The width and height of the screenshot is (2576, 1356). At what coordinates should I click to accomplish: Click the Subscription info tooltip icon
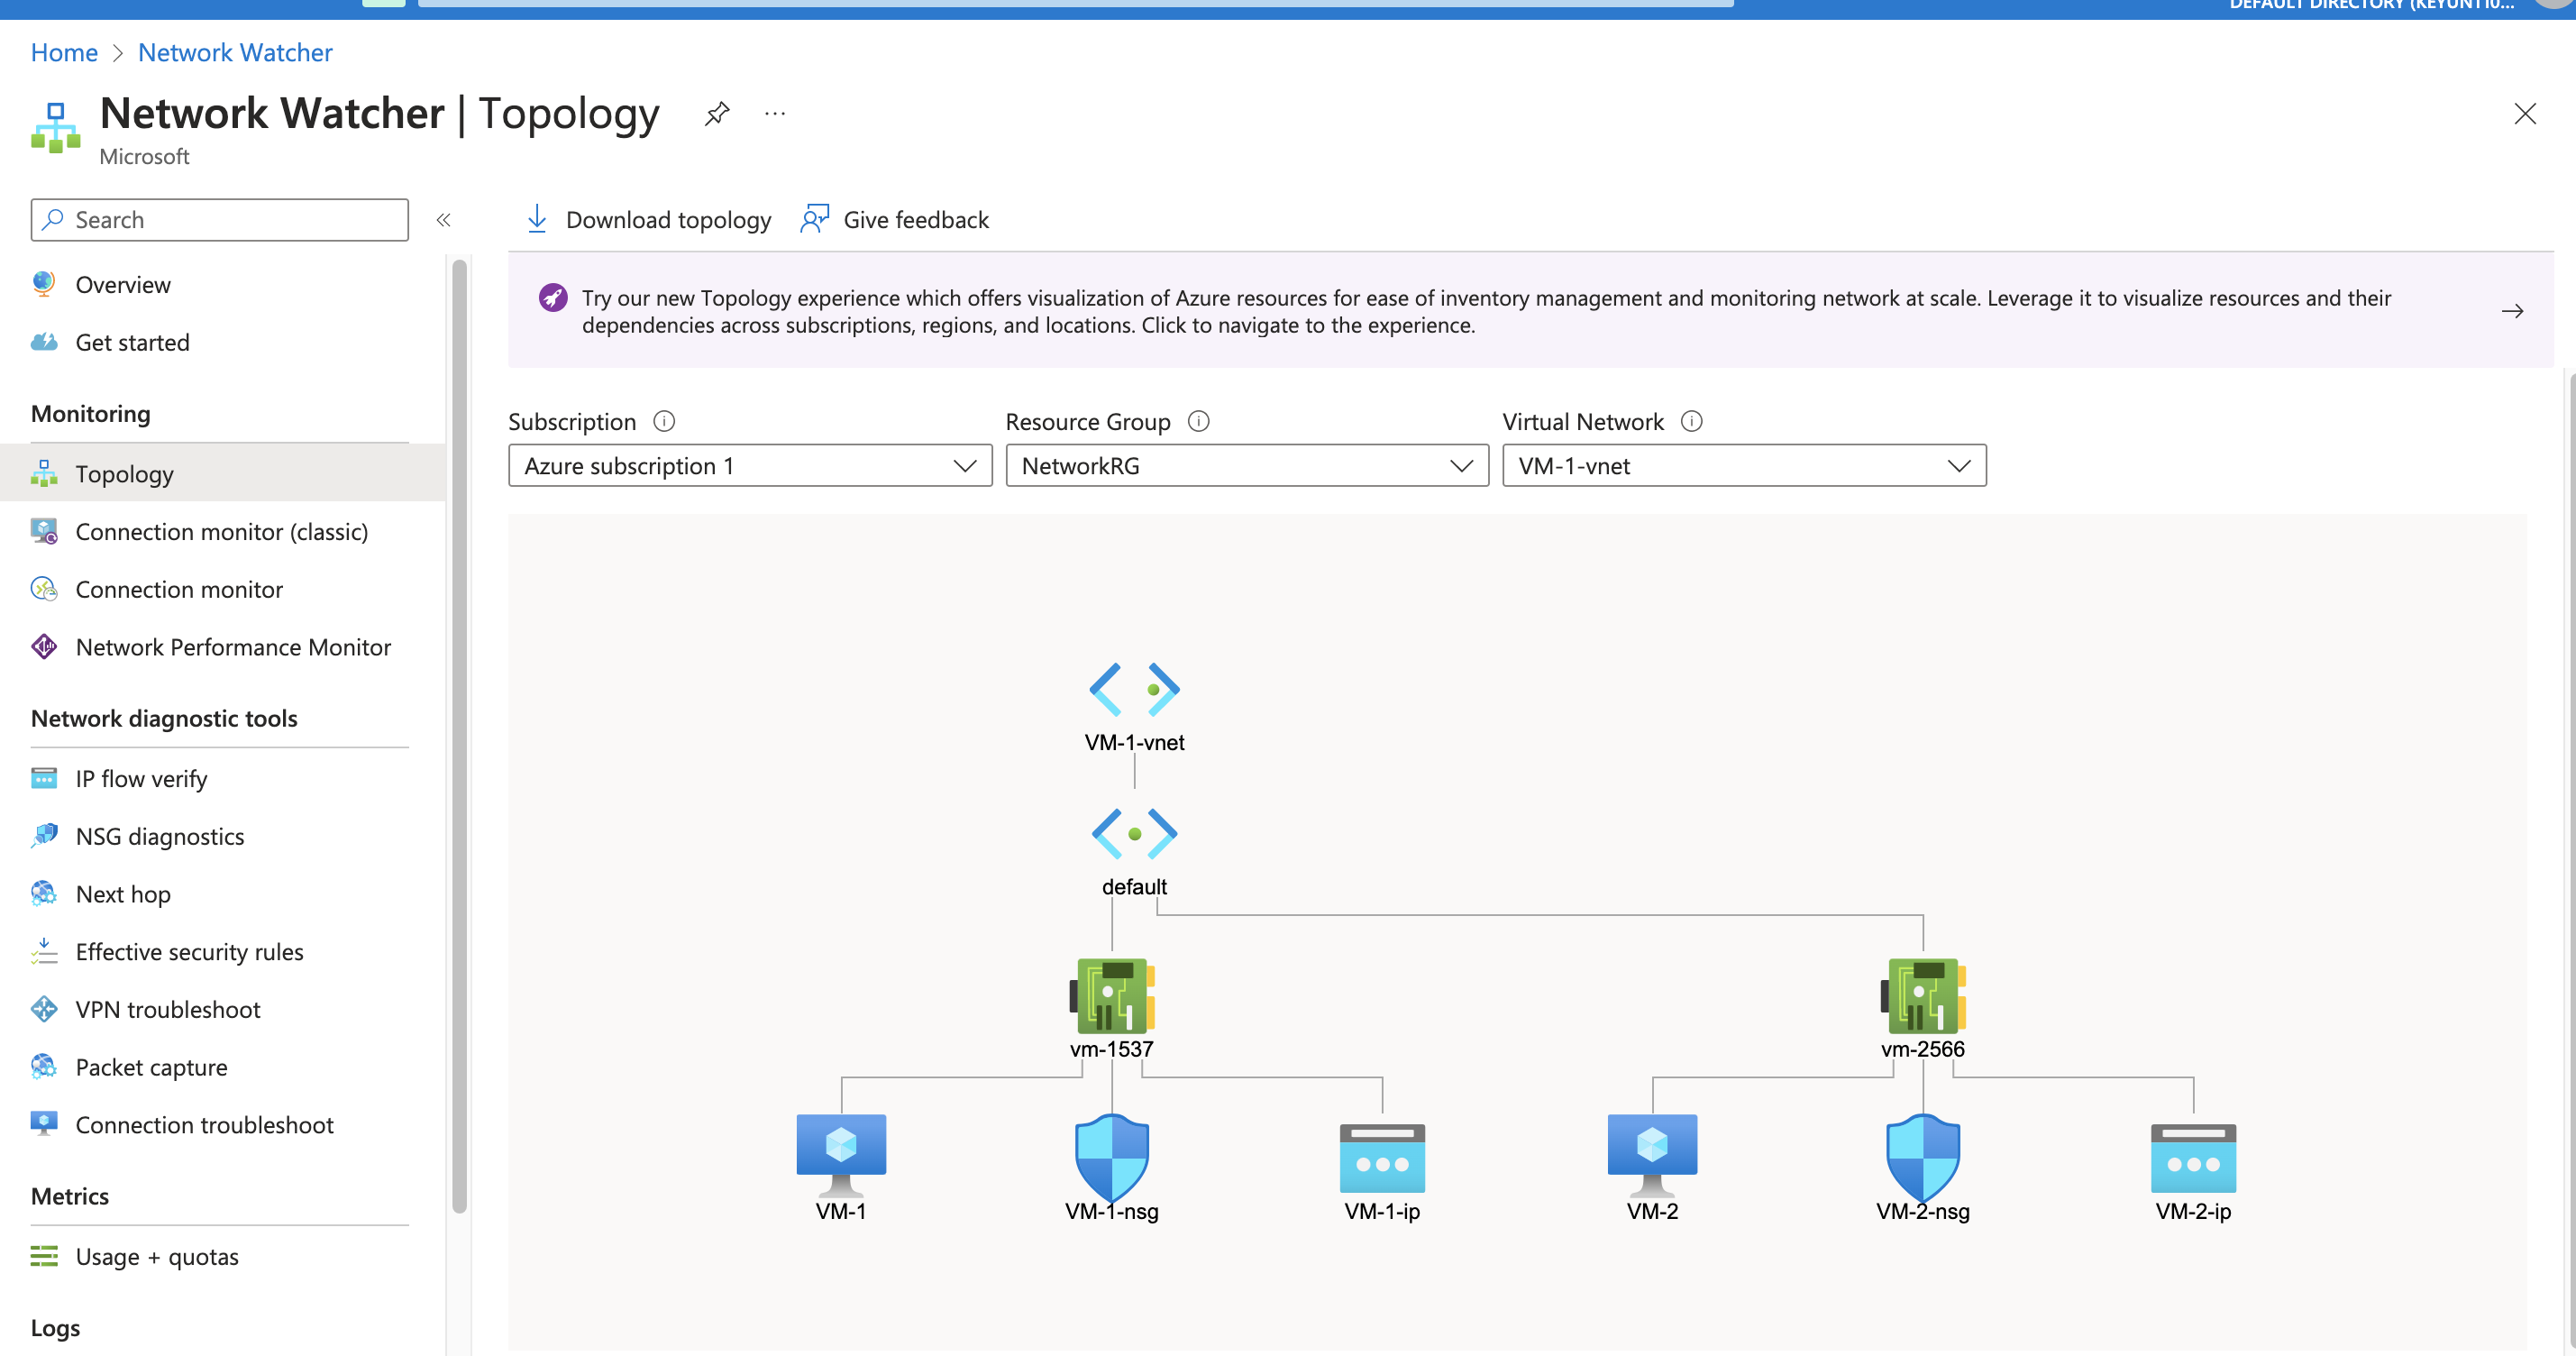pos(663,421)
